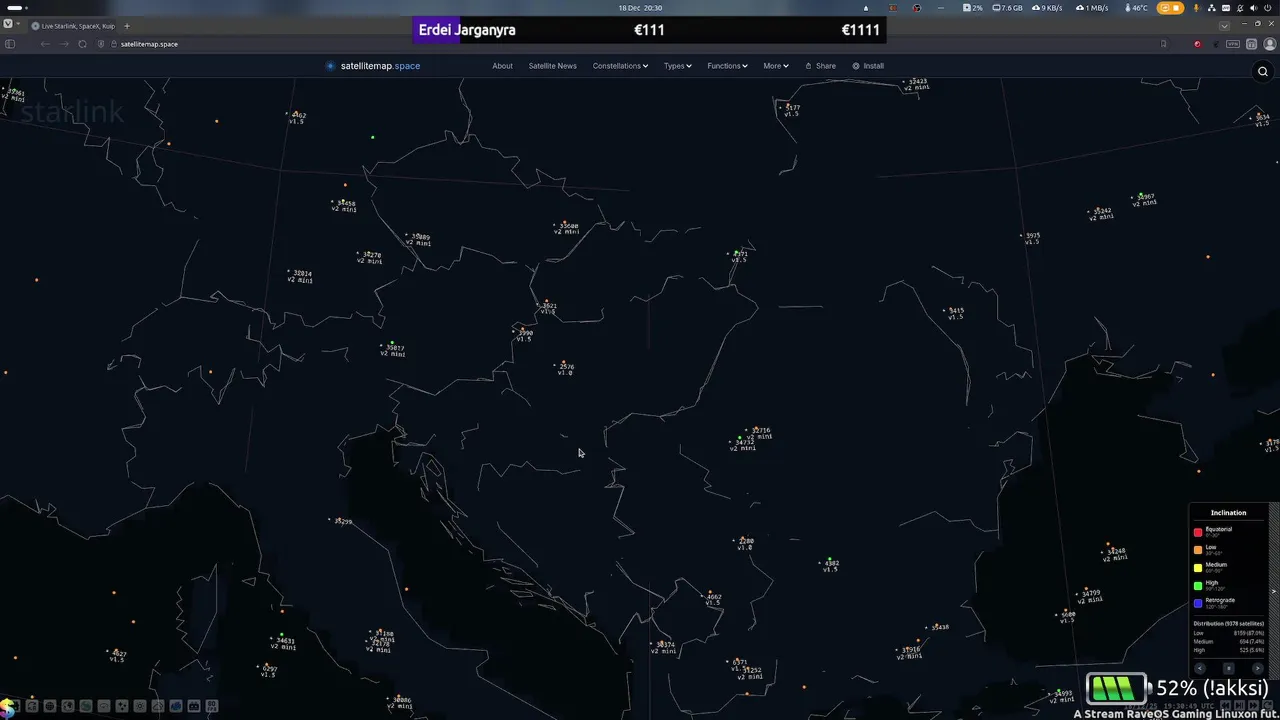Open the search magnifier icon

pos(1263,71)
